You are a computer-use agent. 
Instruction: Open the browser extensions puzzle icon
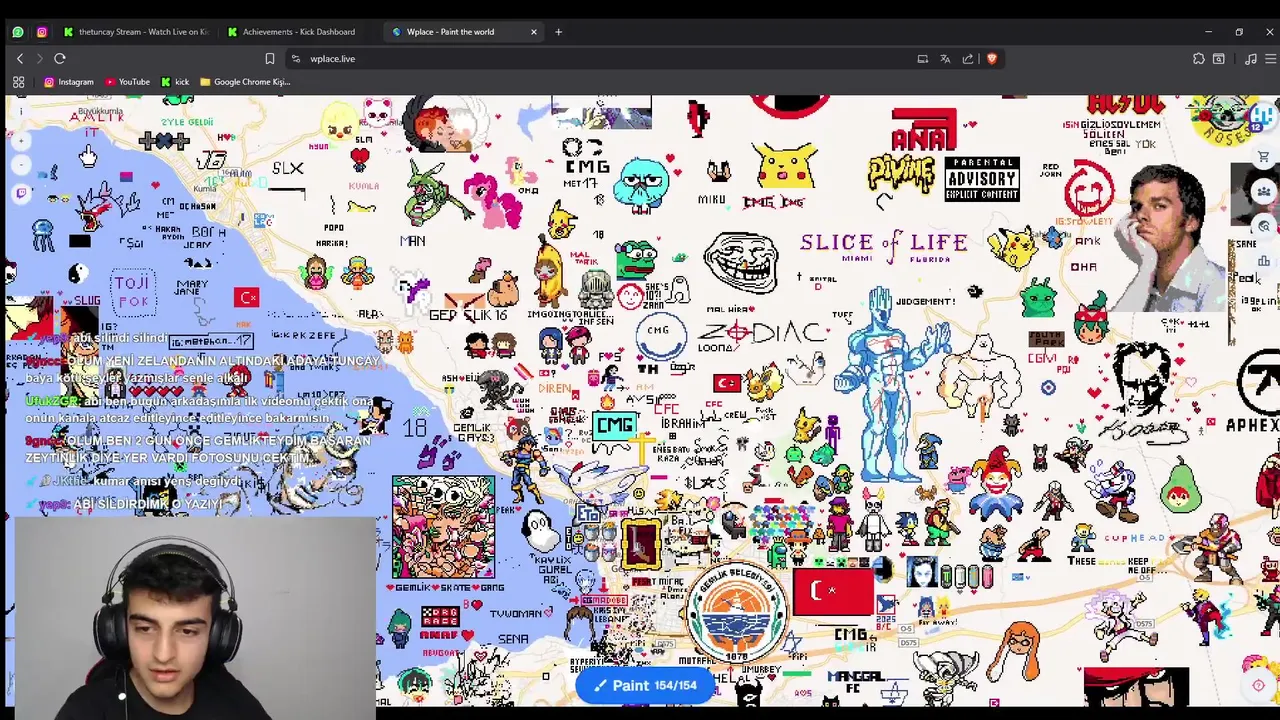point(1198,58)
